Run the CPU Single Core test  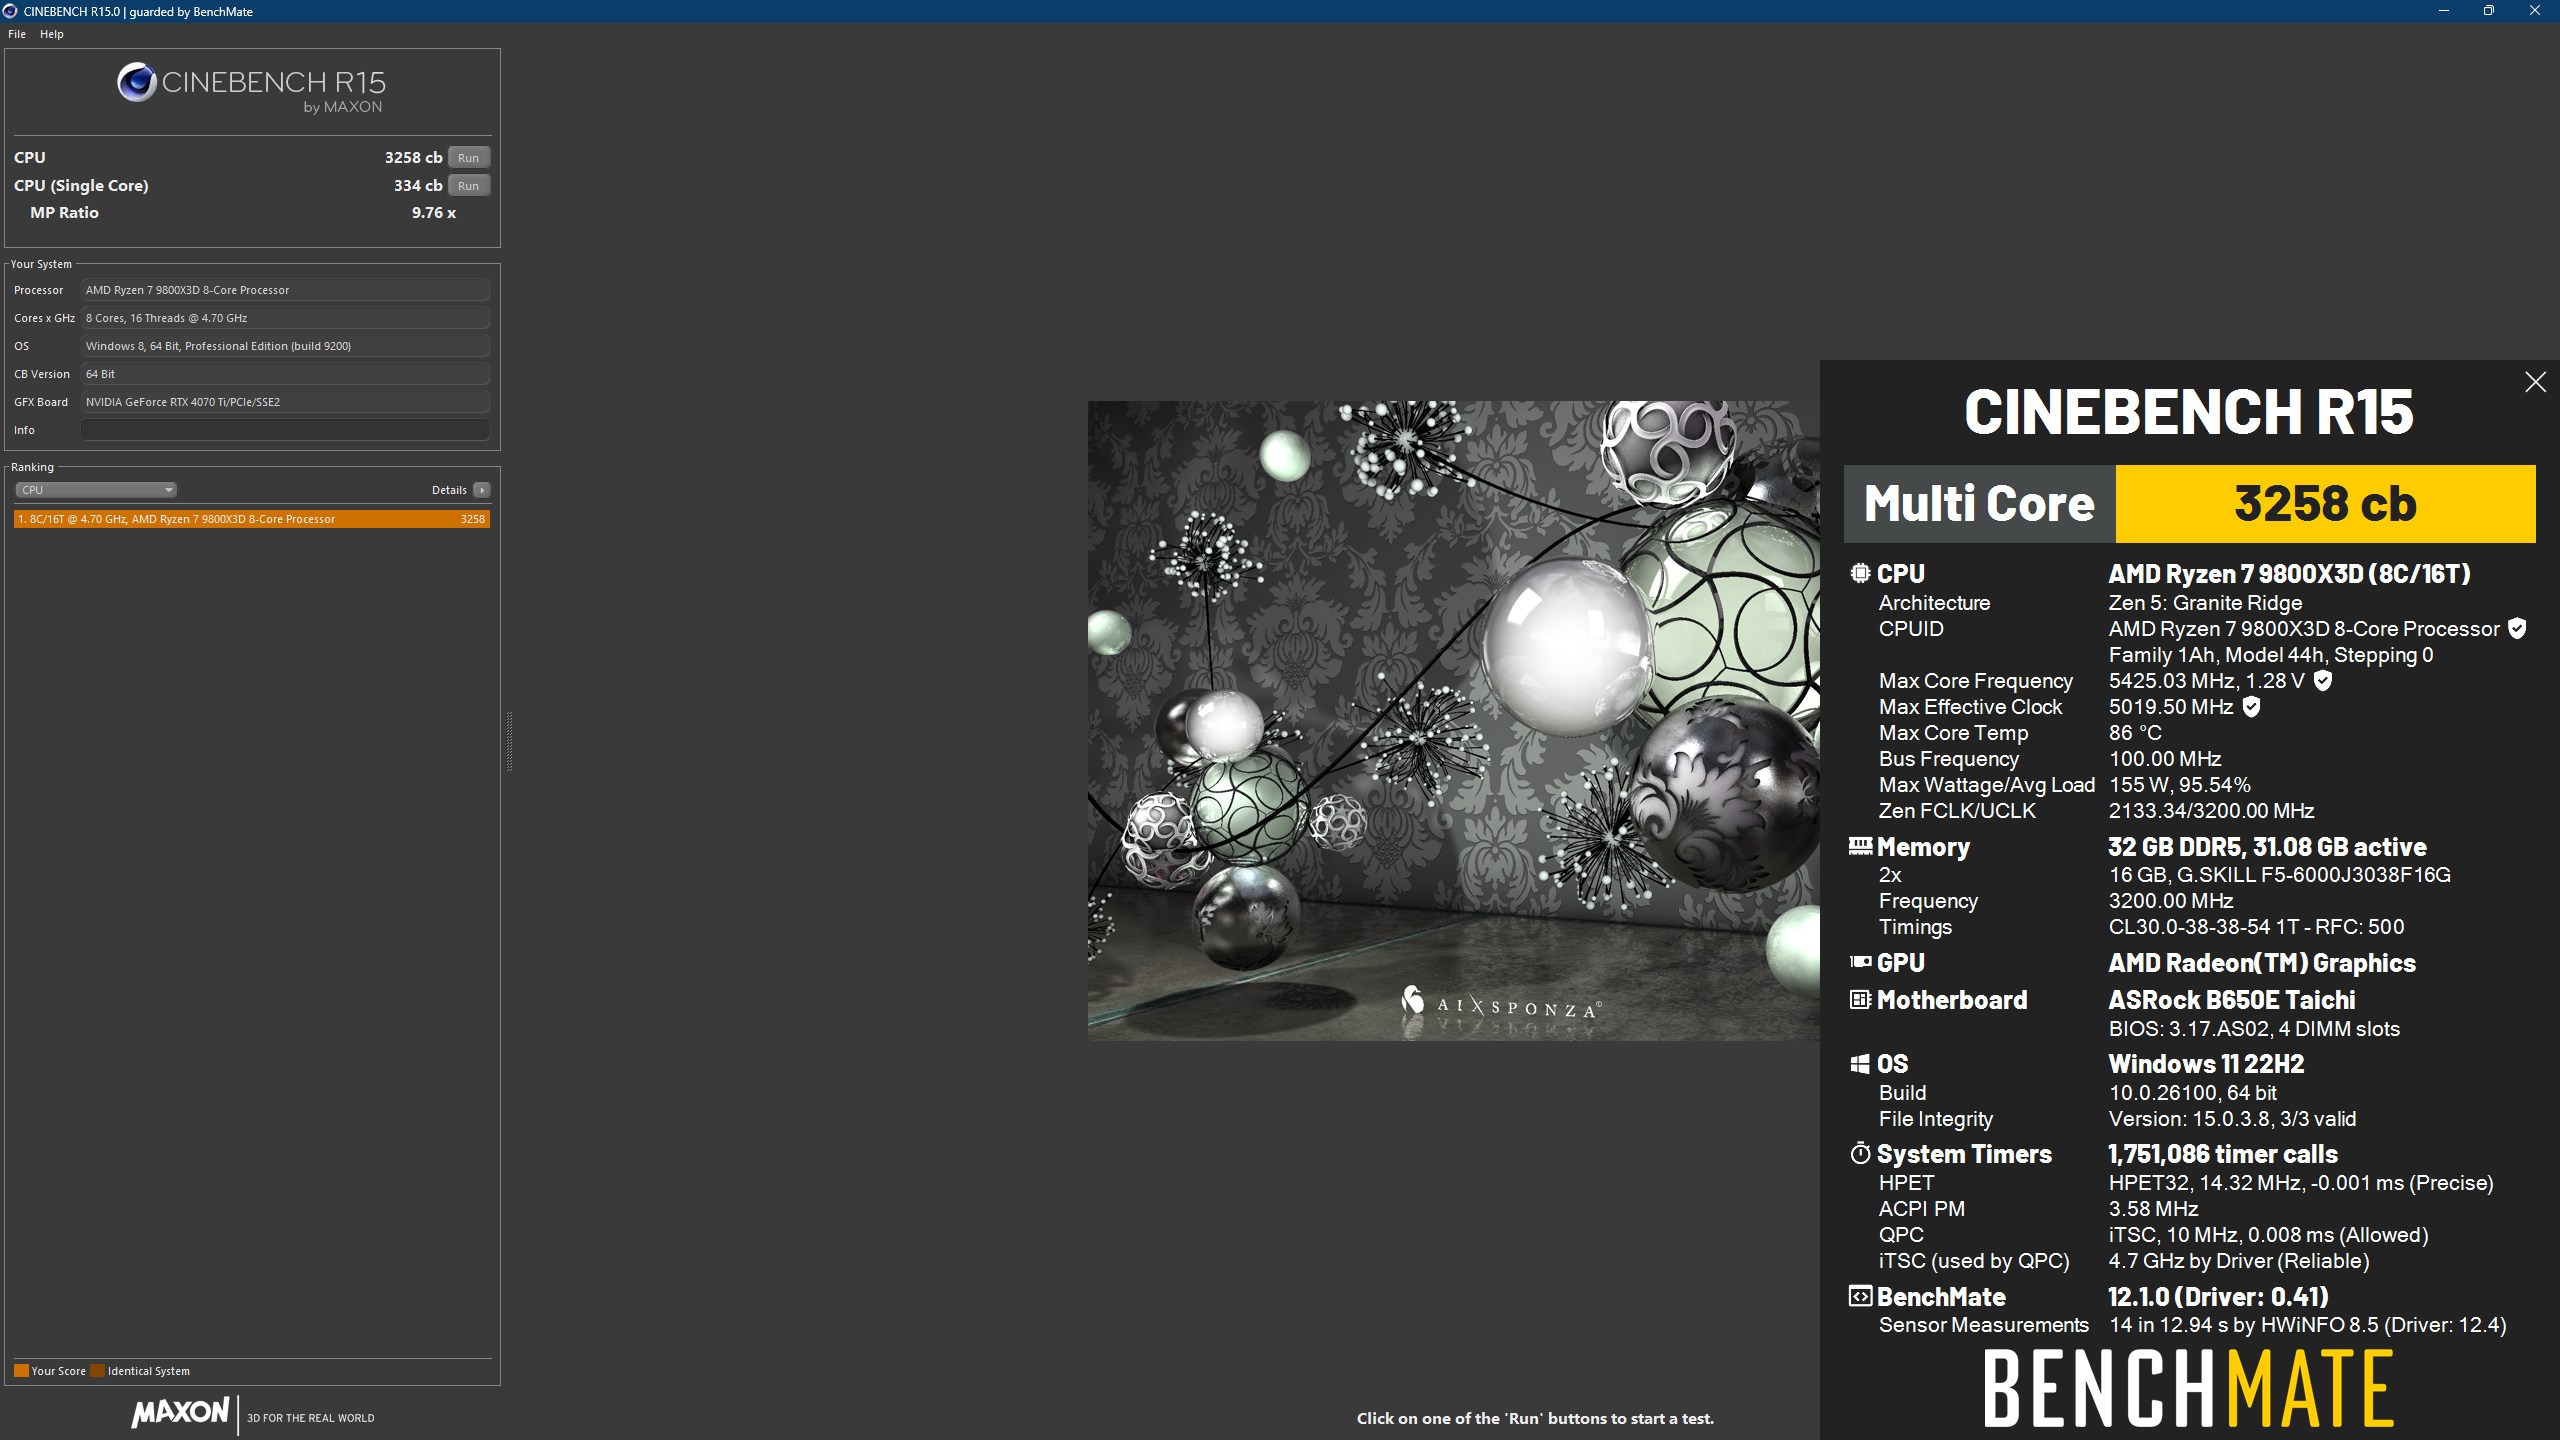[x=469, y=186]
